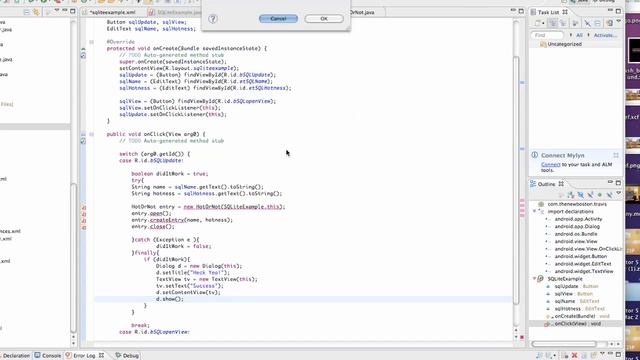This screenshot has height=360, width=640.
Task: Click the editor vertical scrollbar
Action: (516, 180)
